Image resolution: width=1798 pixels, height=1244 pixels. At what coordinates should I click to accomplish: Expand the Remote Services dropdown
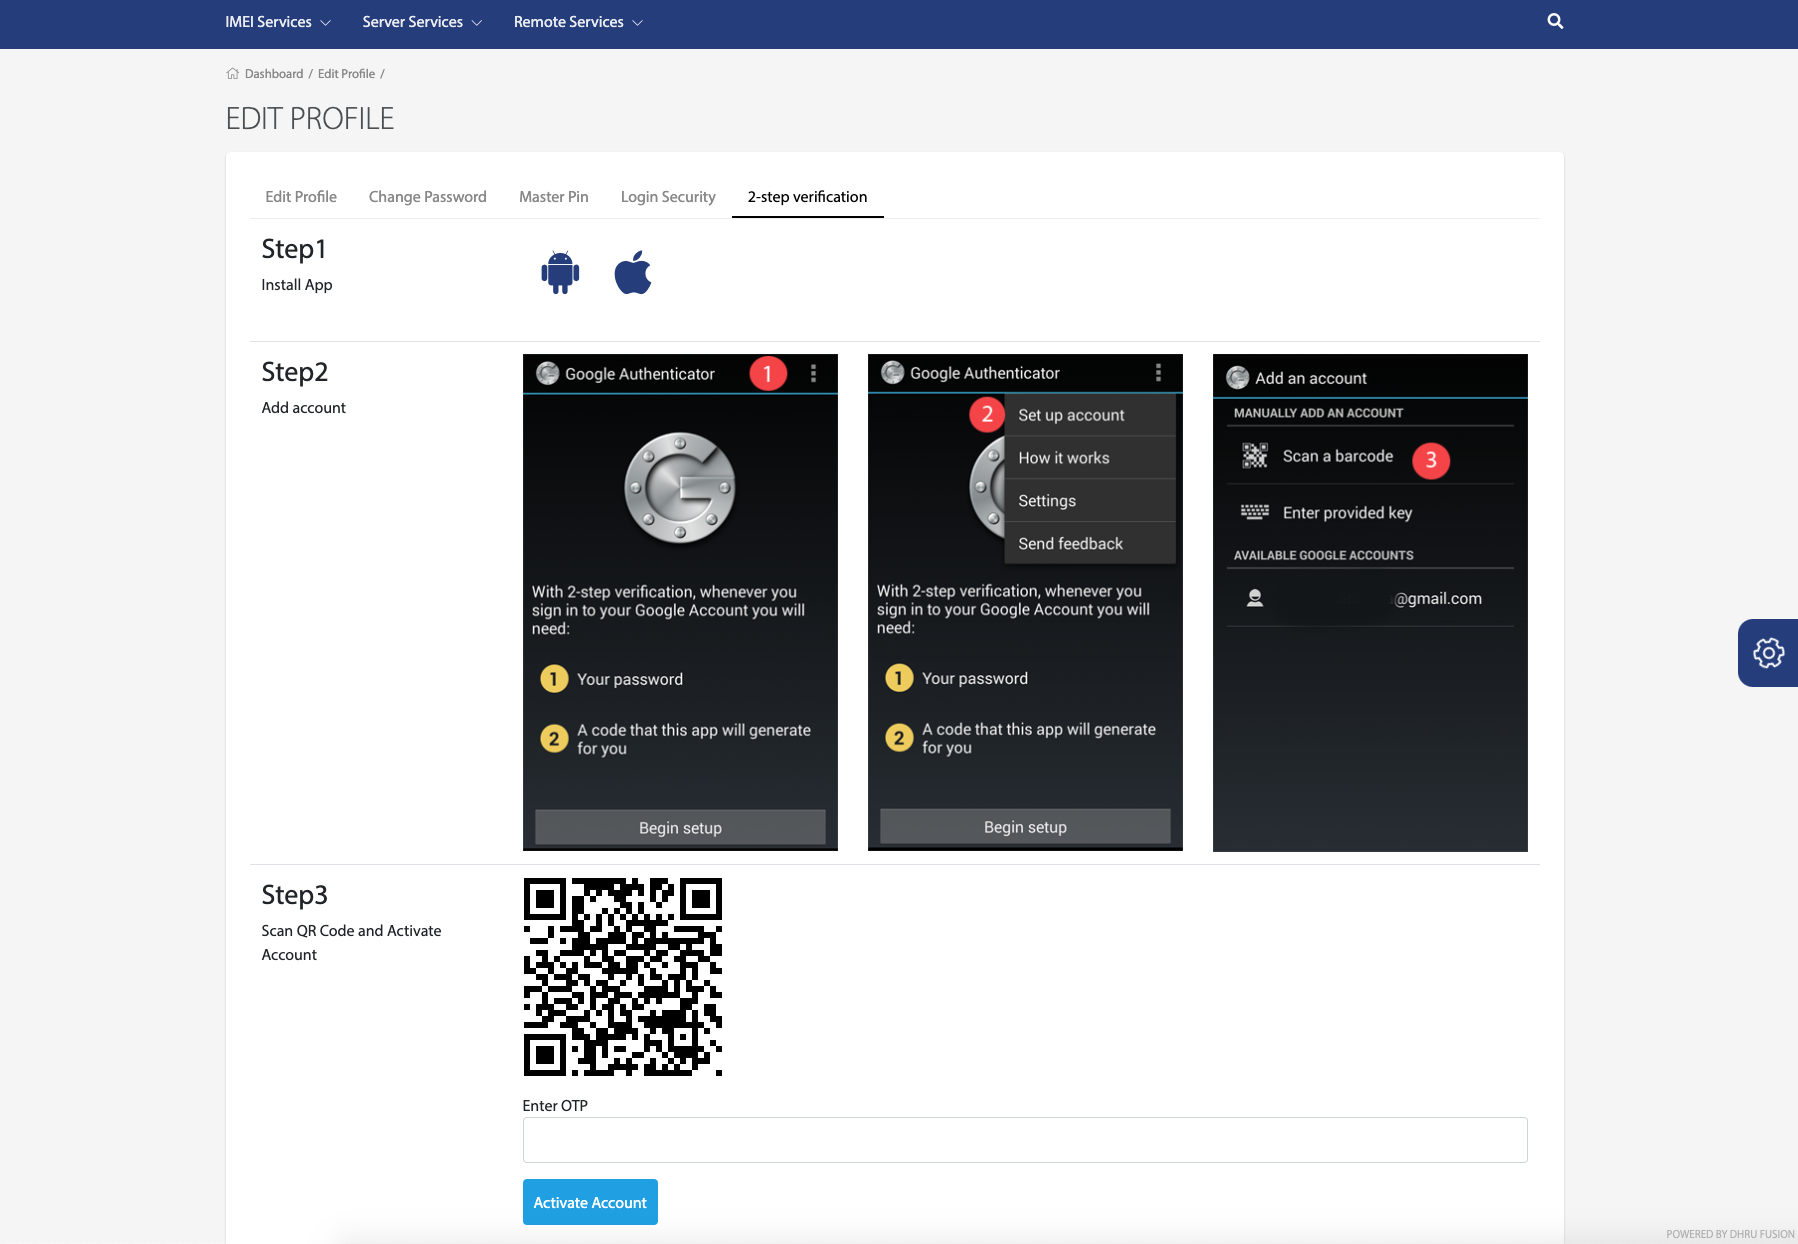[577, 21]
